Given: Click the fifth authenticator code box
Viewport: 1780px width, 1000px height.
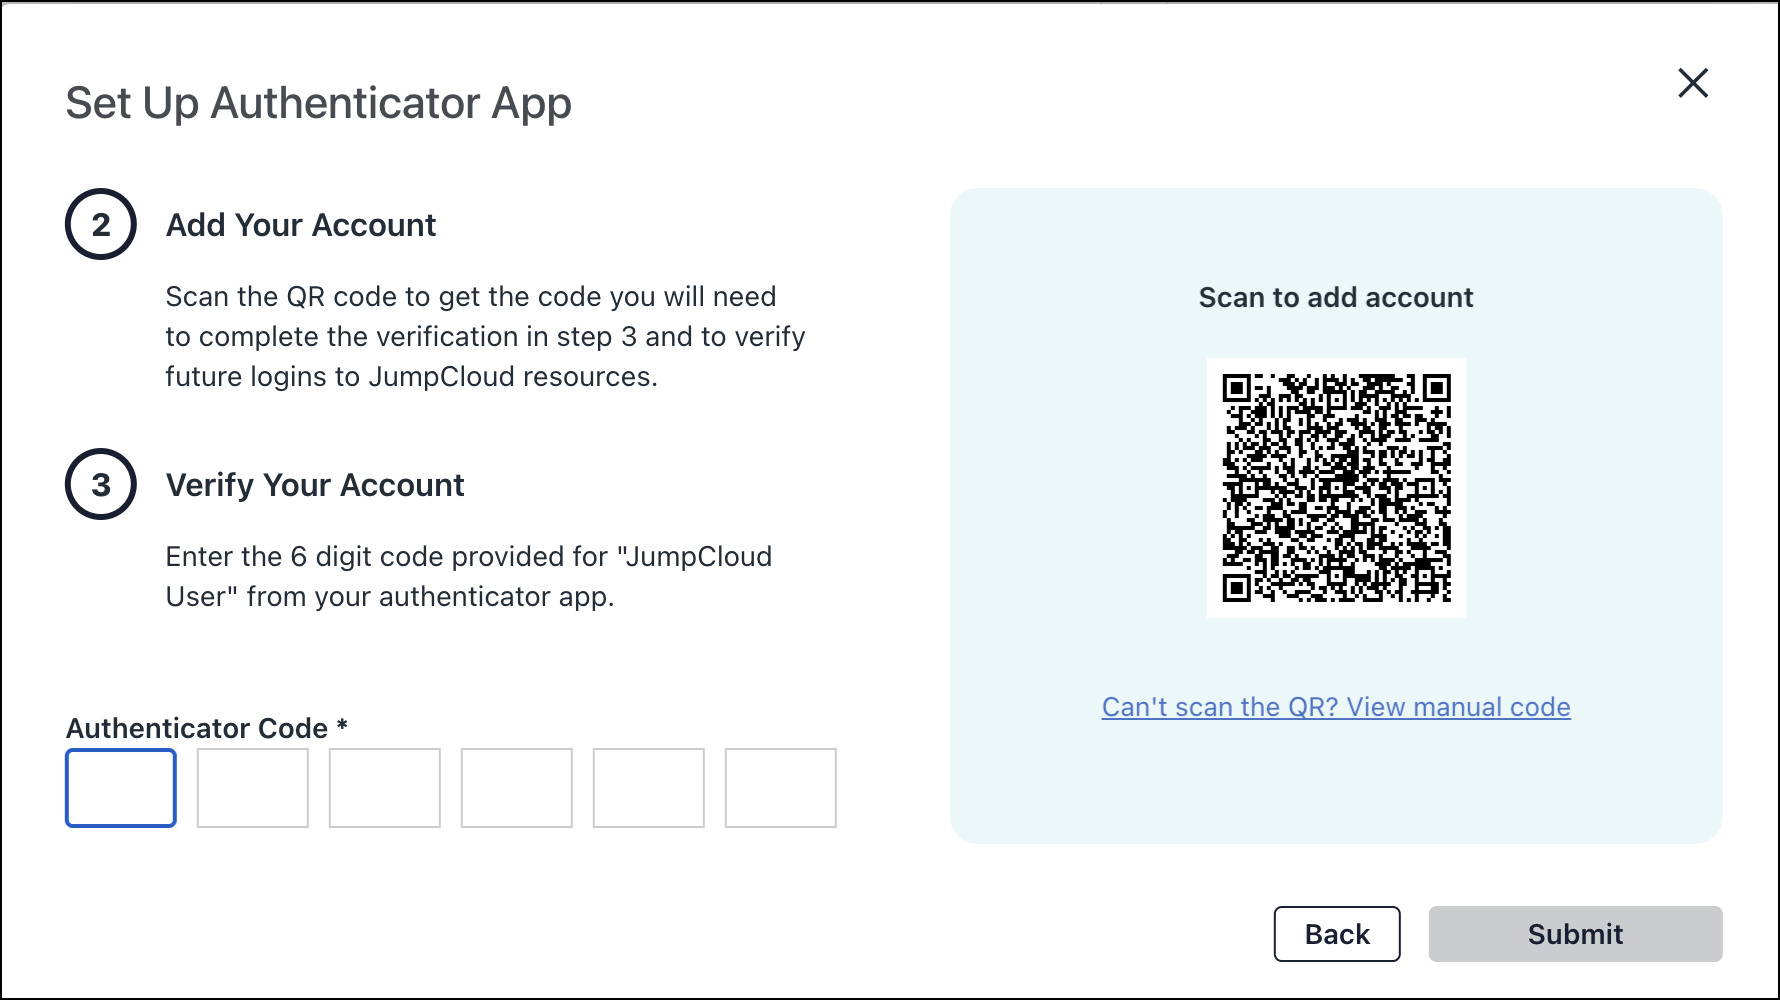Looking at the screenshot, I should (648, 788).
